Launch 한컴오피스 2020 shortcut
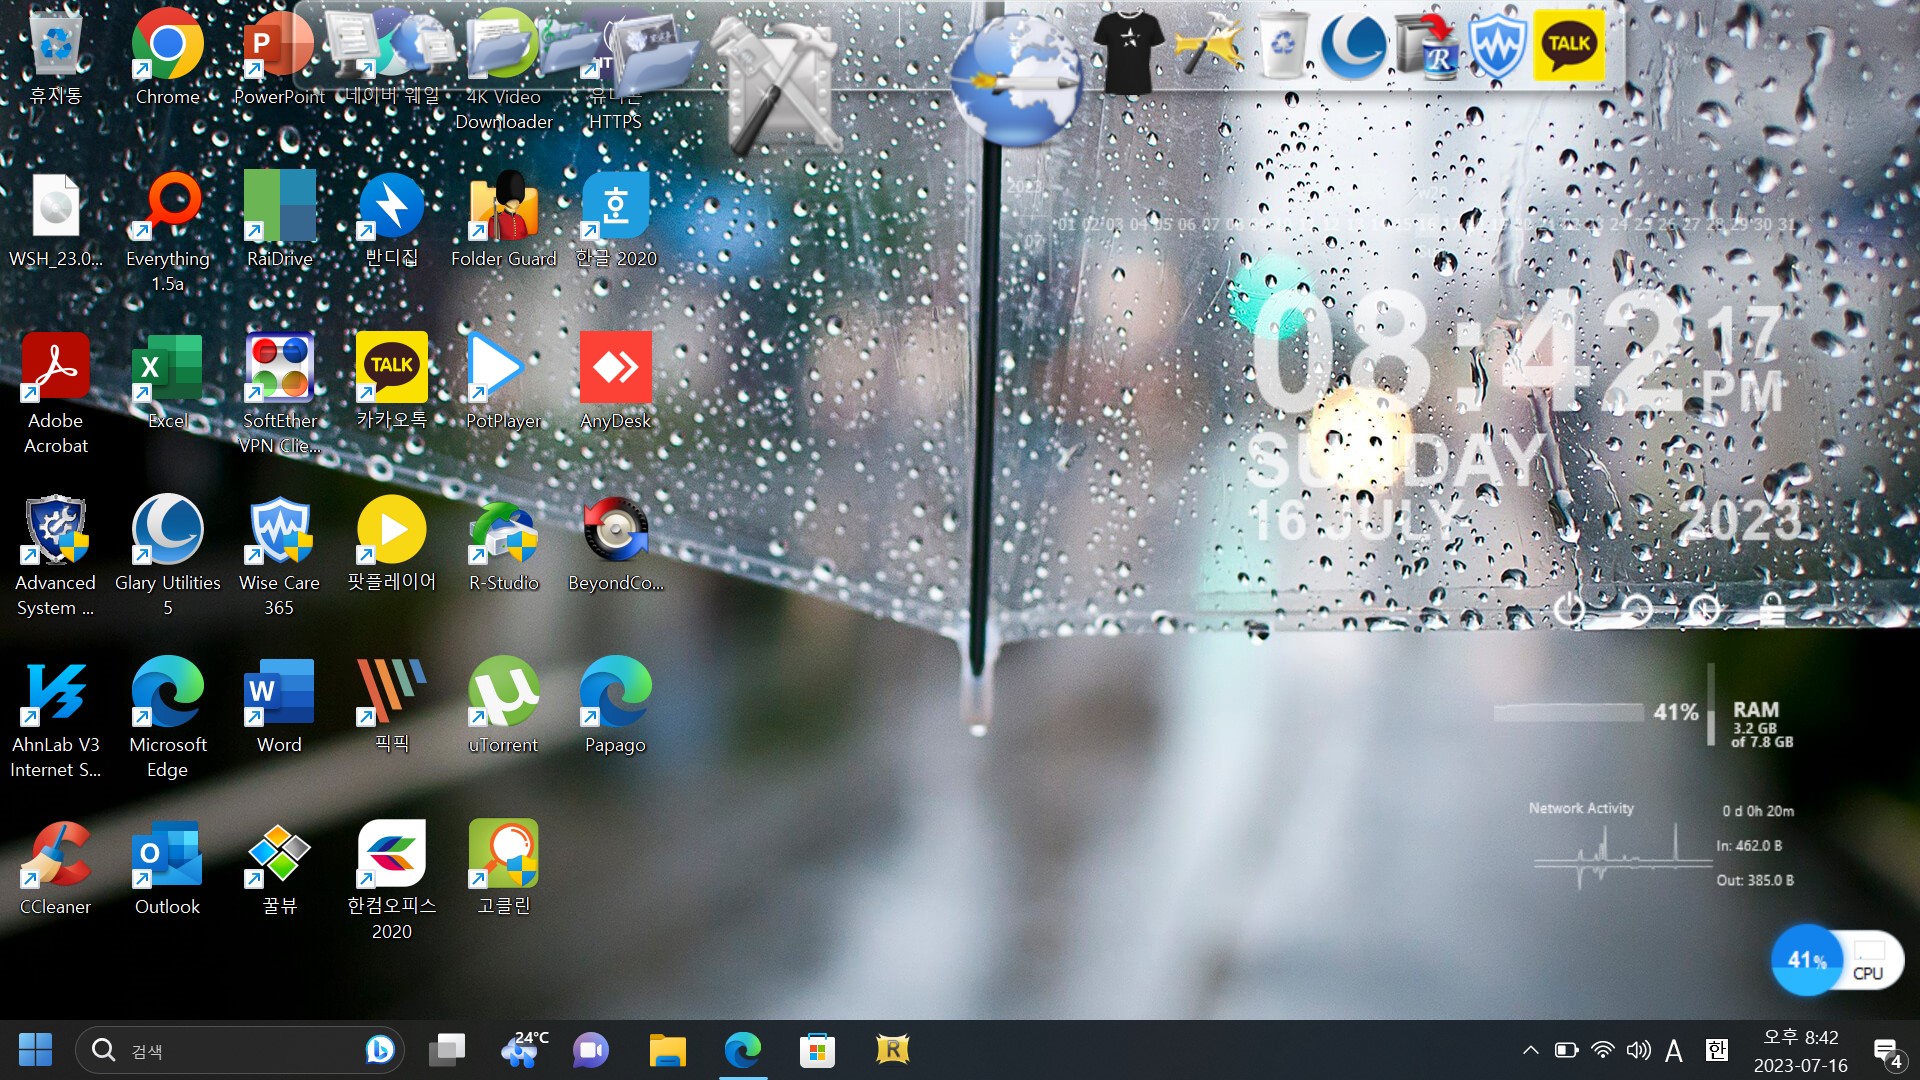Viewport: 1920px width, 1080px height. (x=391, y=880)
